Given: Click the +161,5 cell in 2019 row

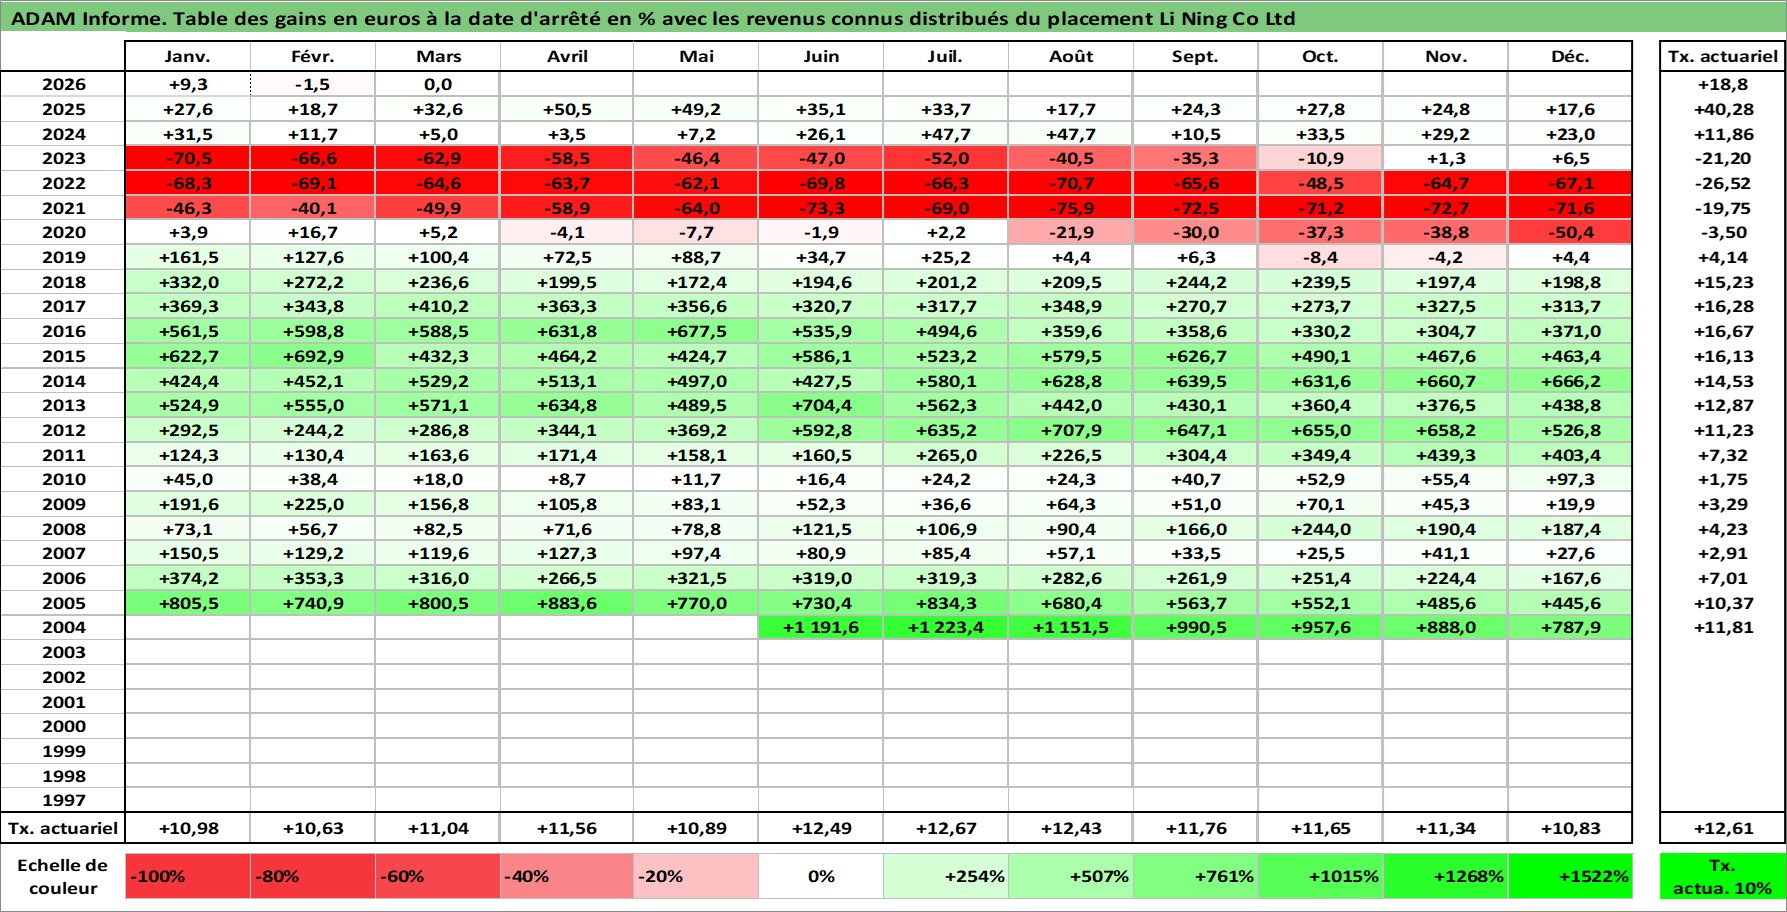Looking at the screenshot, I should pyautogui.click(x=188, y=257).
